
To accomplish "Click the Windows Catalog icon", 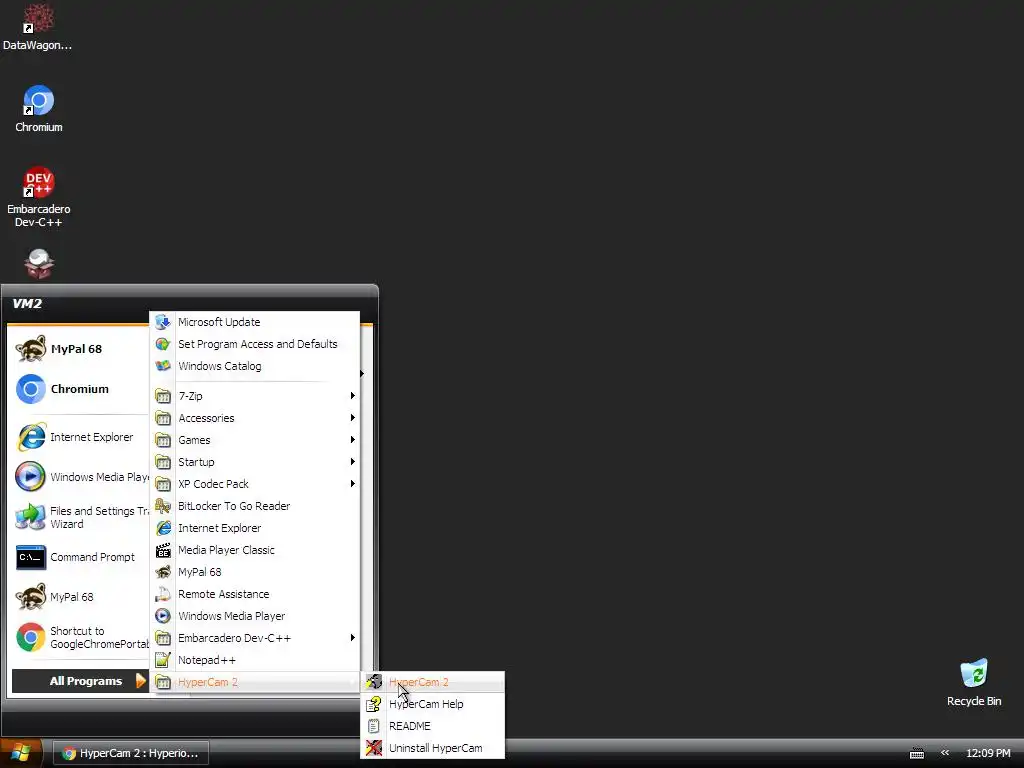I will (163, 366).
